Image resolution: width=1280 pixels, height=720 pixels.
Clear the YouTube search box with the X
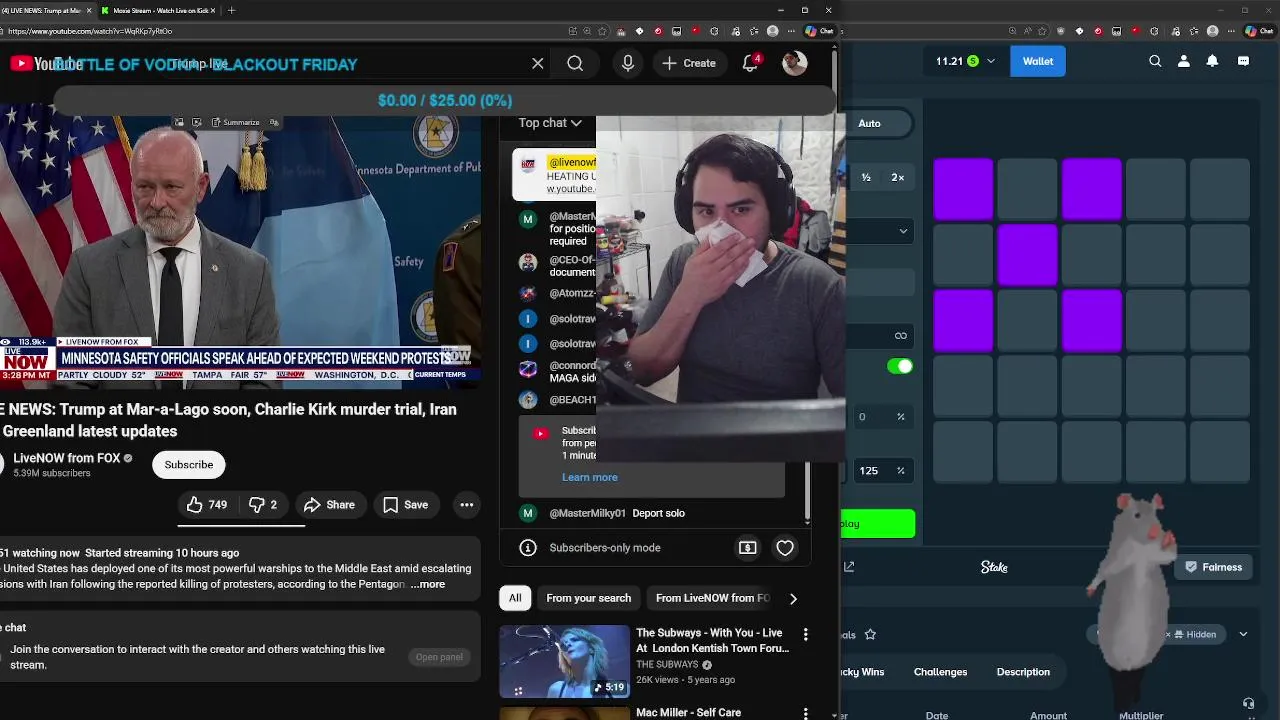click(538, 64)
